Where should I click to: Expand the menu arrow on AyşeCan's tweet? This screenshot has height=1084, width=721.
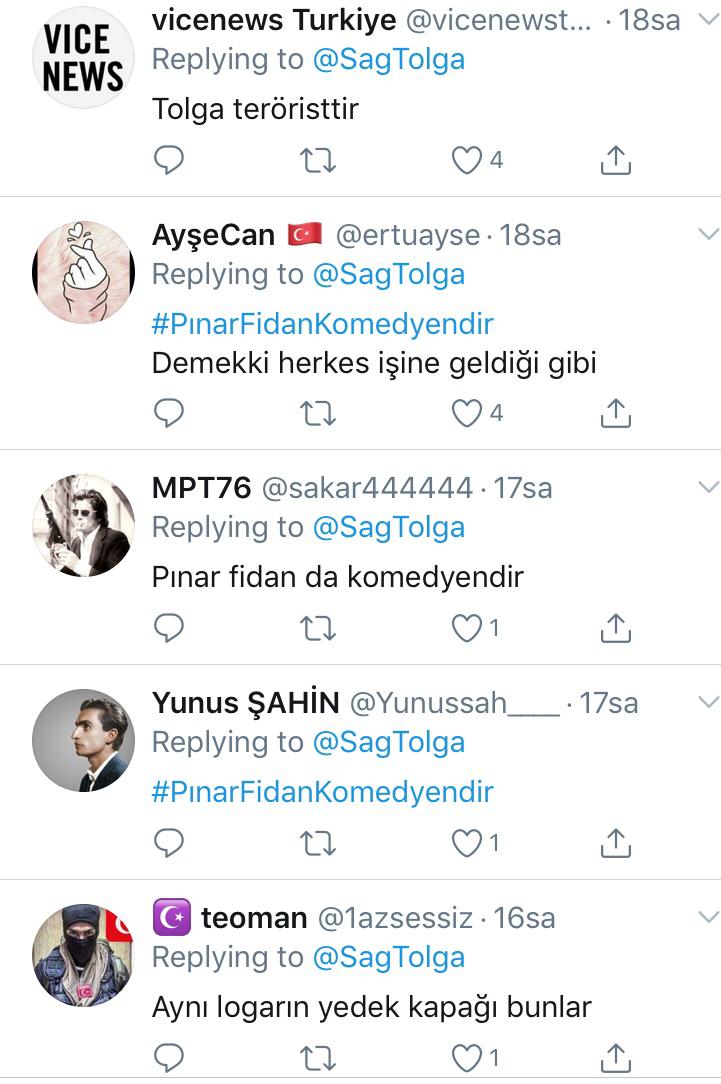[x=708, y=235]
